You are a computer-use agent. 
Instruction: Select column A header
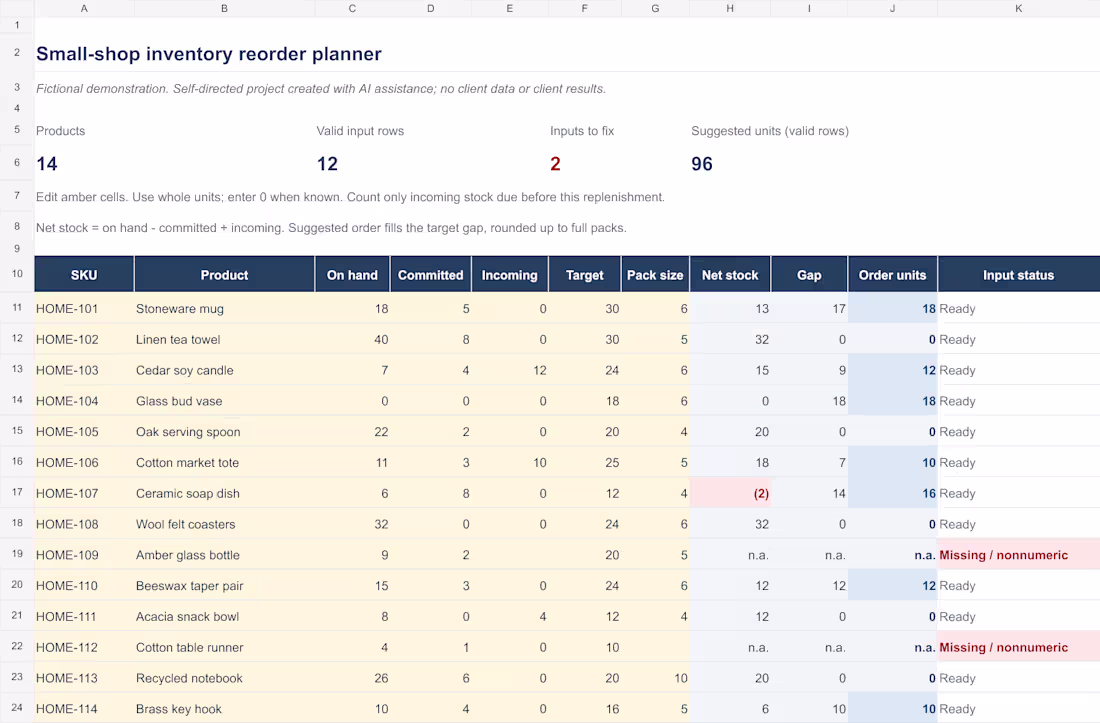pyautogui.click(x=84, y=8)
